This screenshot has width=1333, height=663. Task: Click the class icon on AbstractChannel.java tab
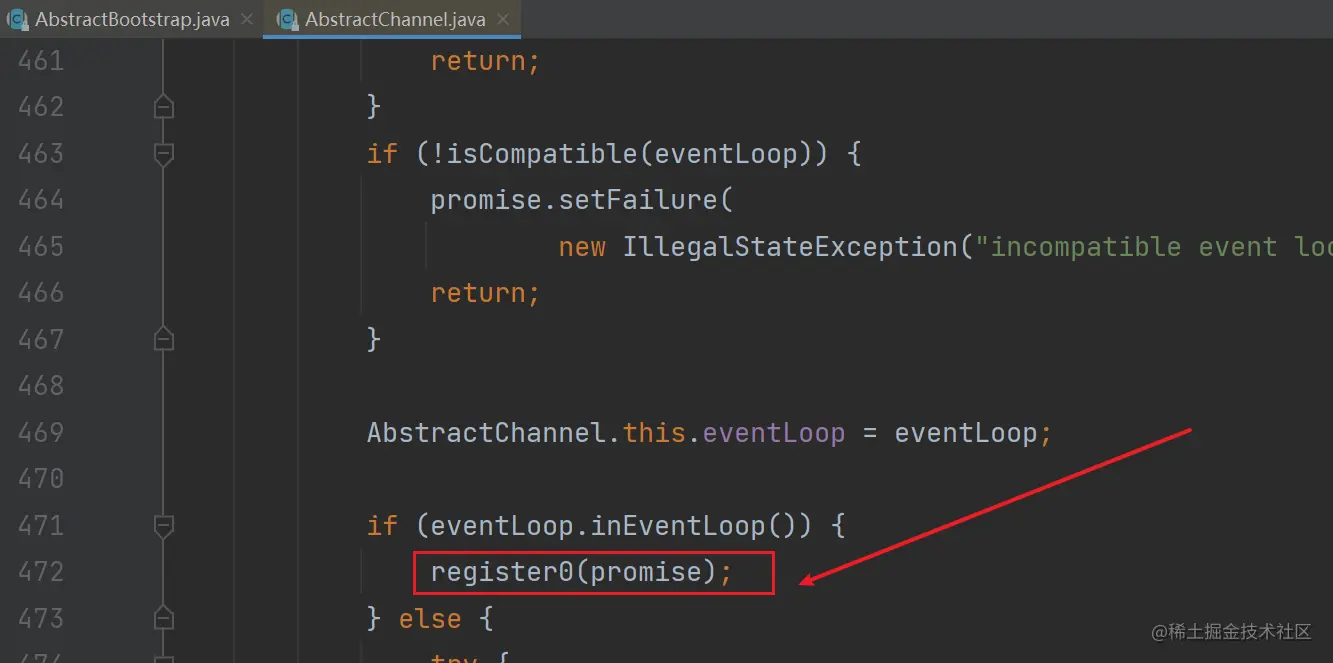coord(288,19)
